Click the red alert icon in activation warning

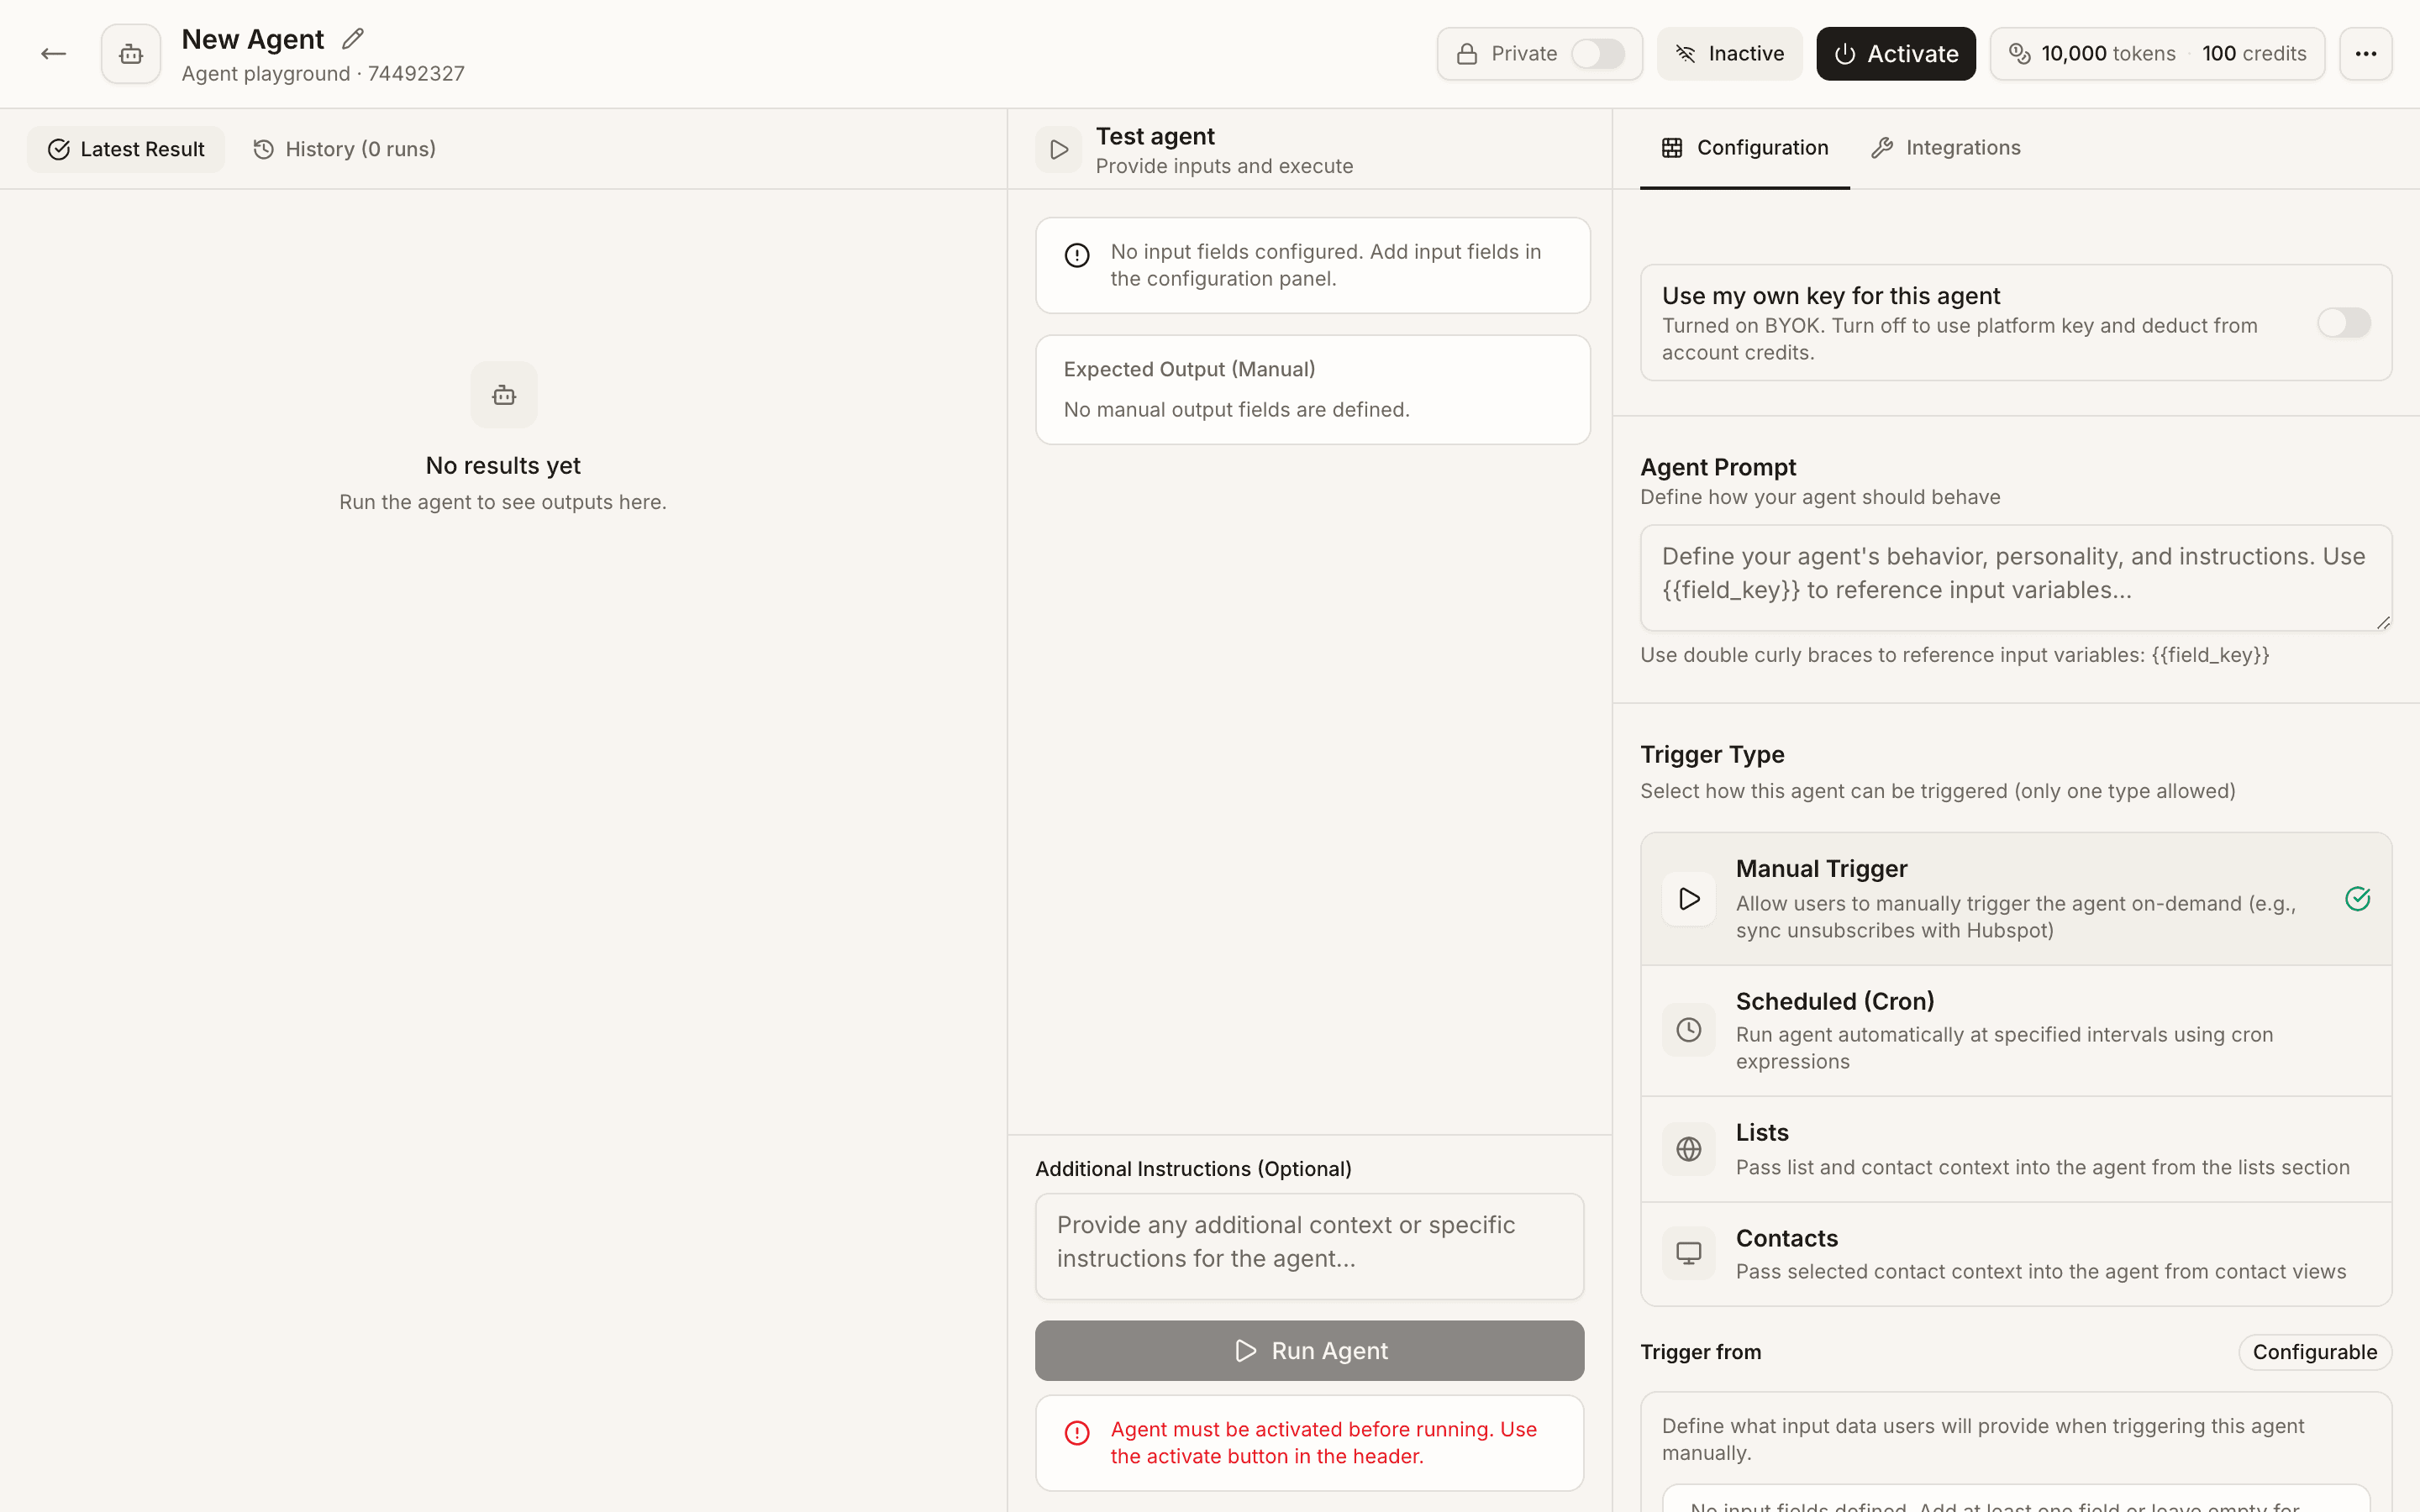(1077, 1433)
